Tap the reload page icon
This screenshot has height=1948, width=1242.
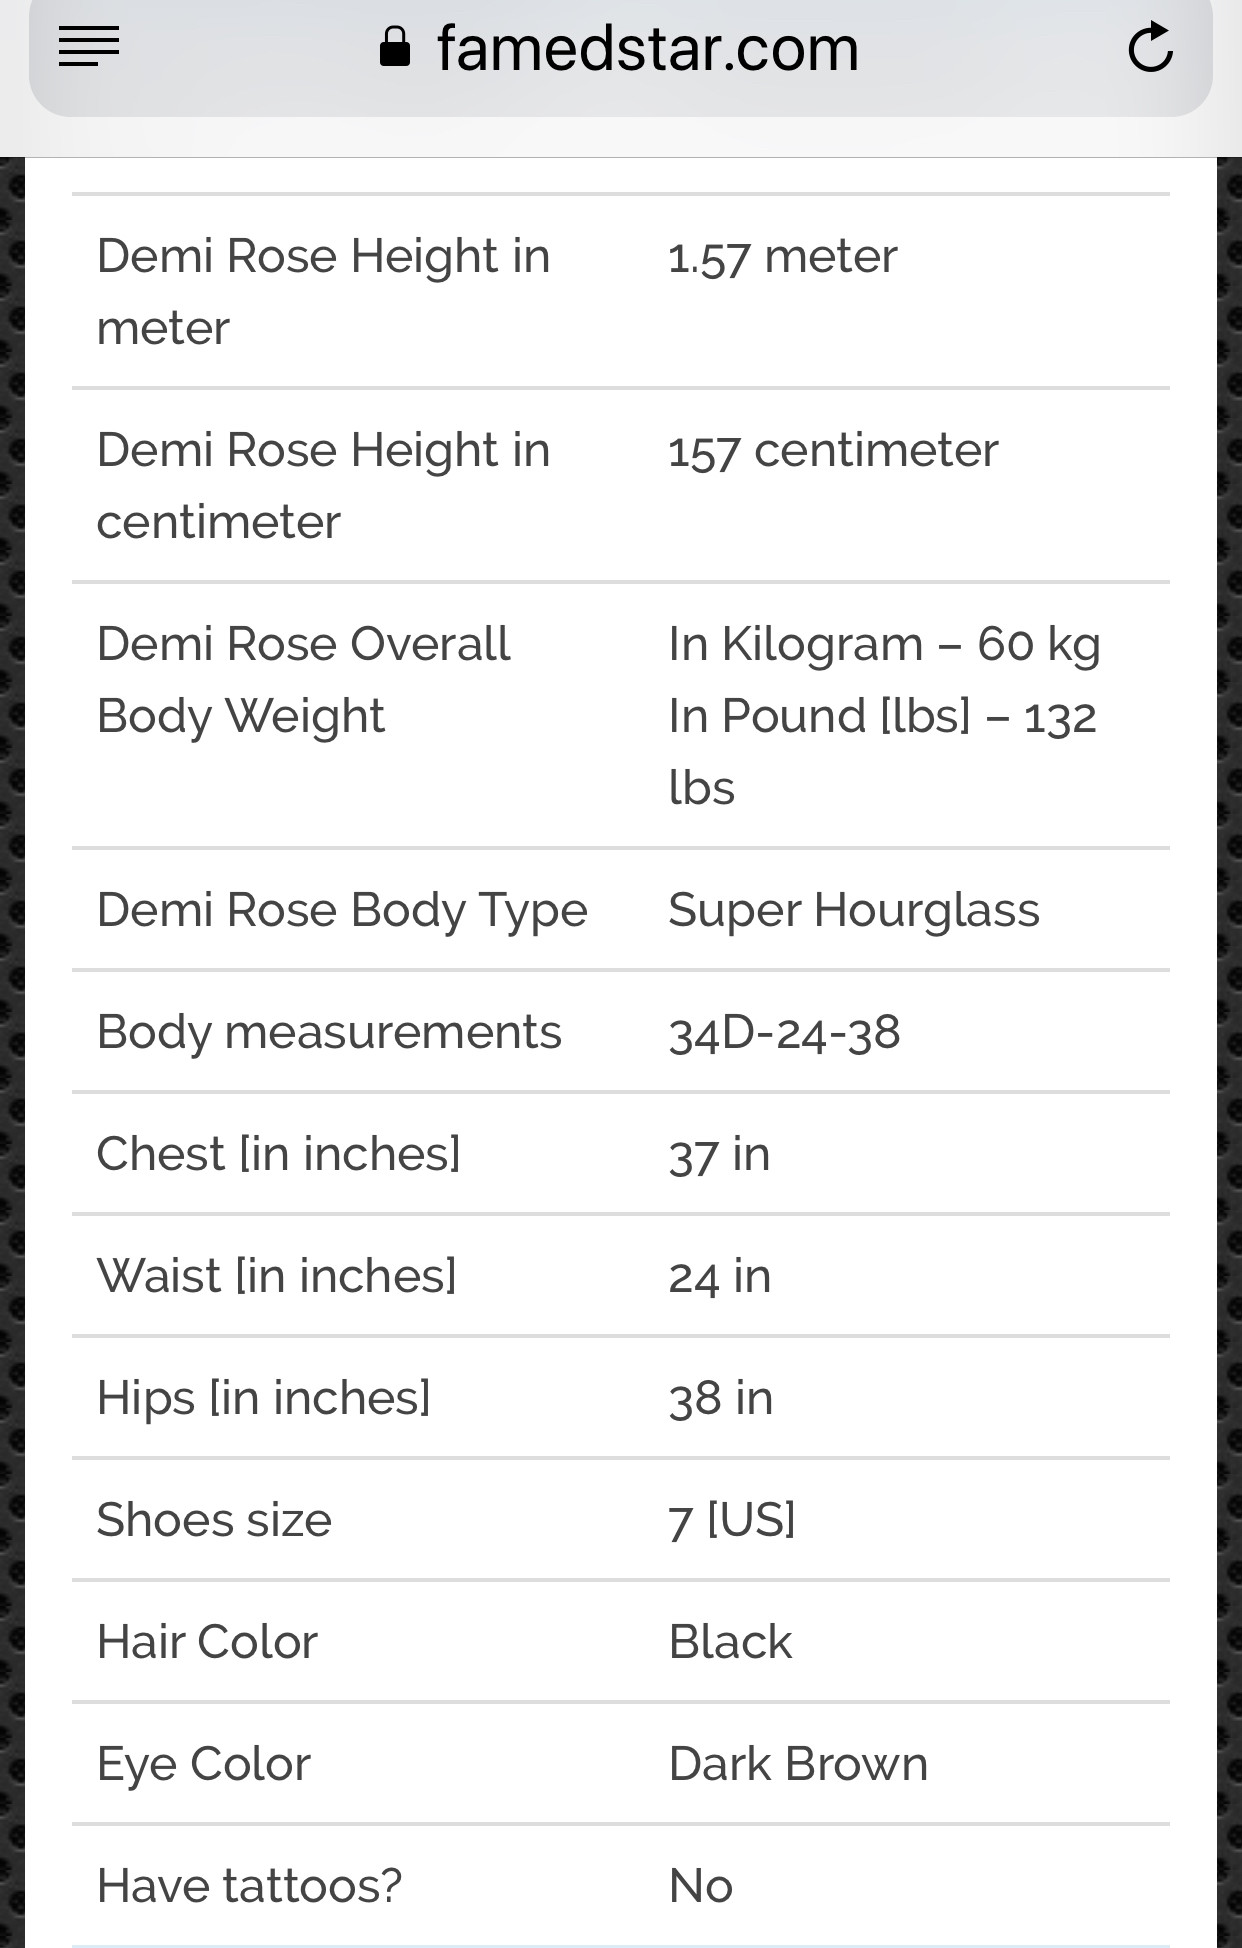point(1150,47)
